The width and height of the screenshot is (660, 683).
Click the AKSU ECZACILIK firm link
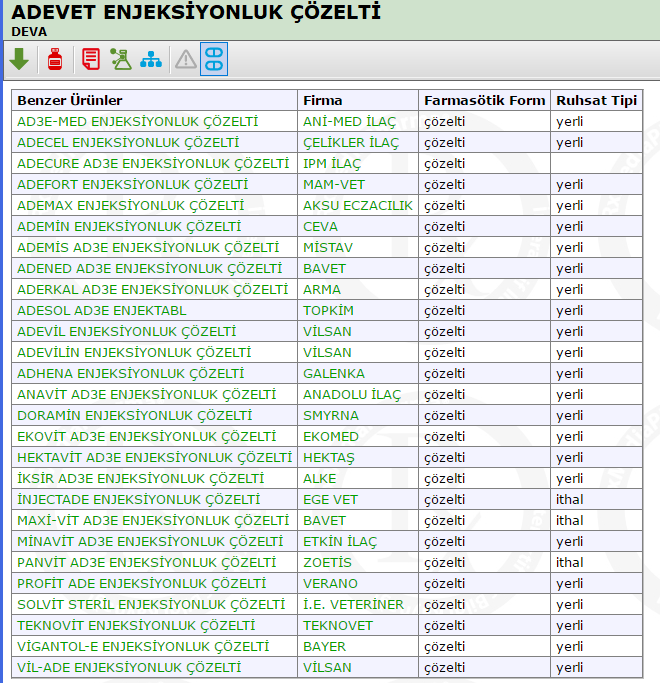(357, 205)
